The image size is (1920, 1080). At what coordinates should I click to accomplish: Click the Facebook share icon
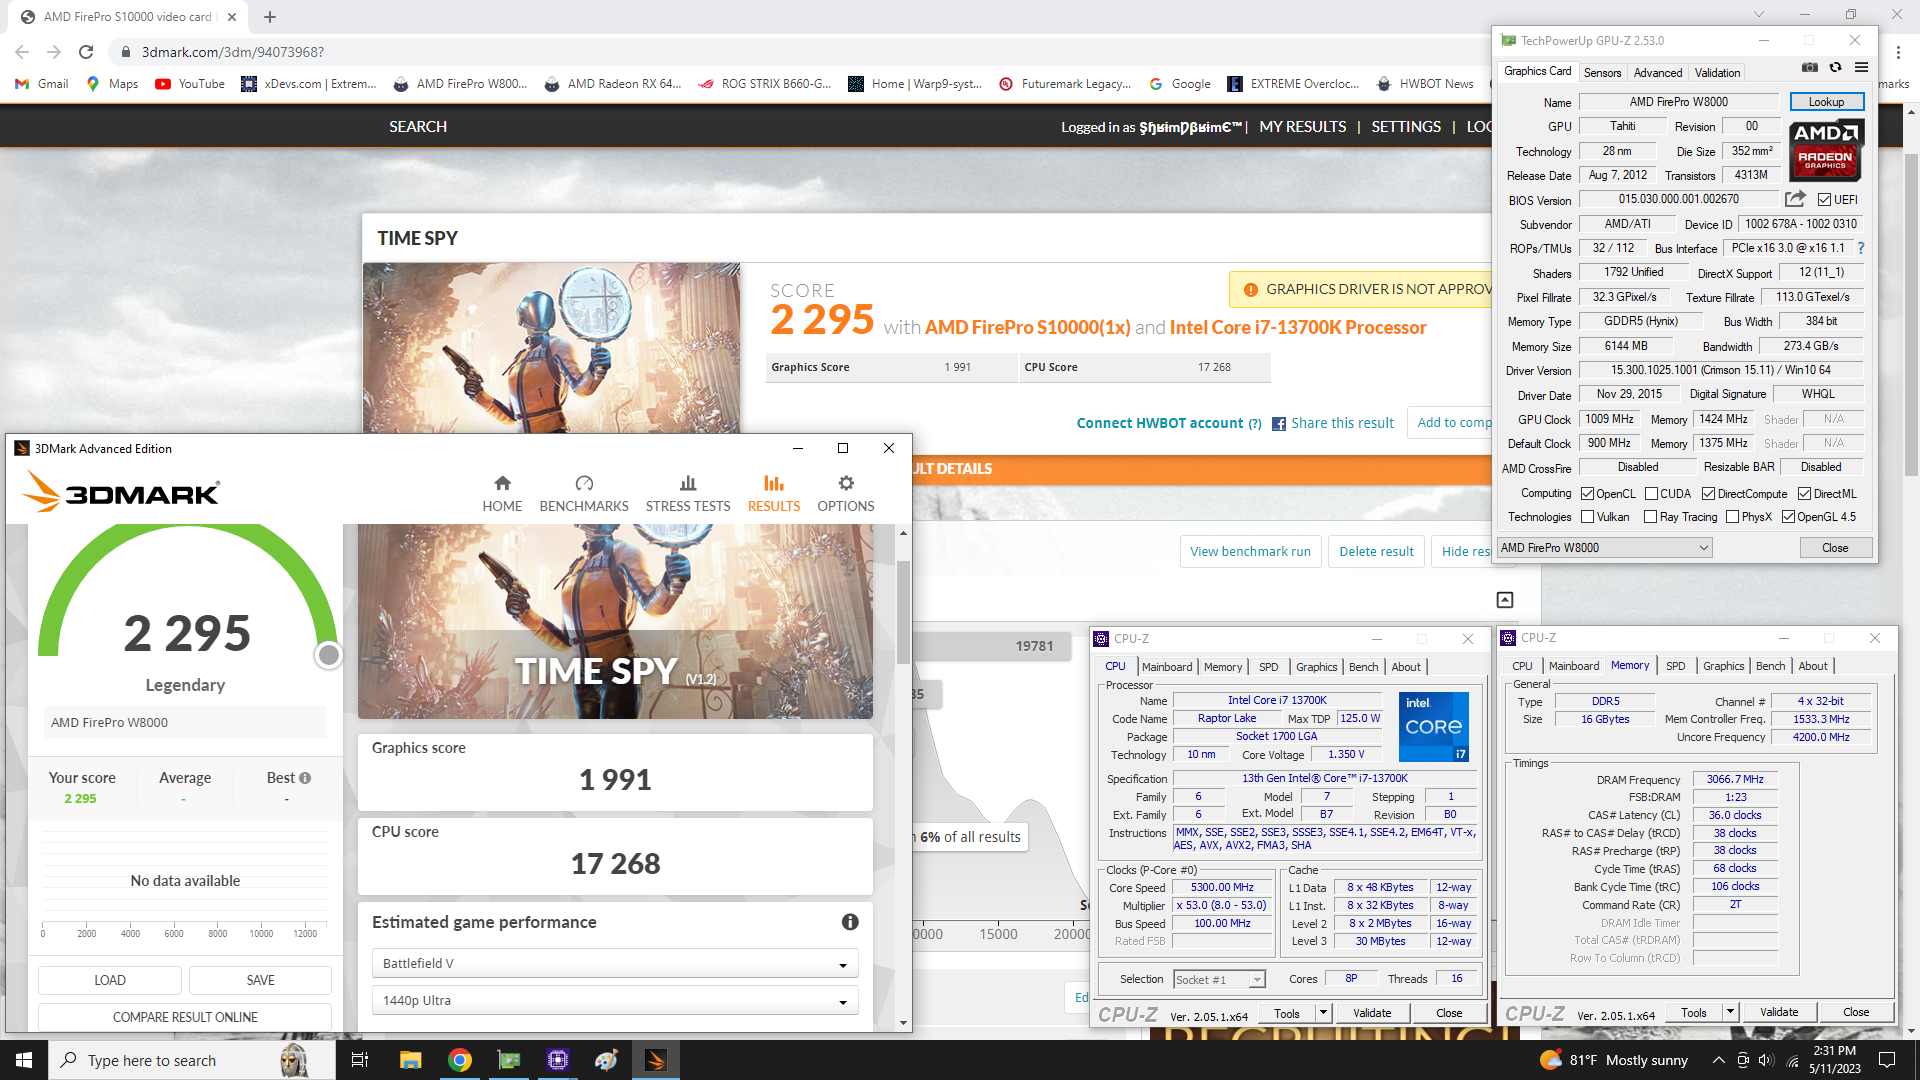[1279, 424]
